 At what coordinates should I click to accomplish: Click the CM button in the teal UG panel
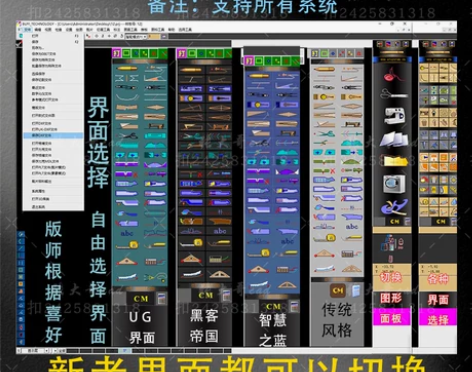pos(141,299)
